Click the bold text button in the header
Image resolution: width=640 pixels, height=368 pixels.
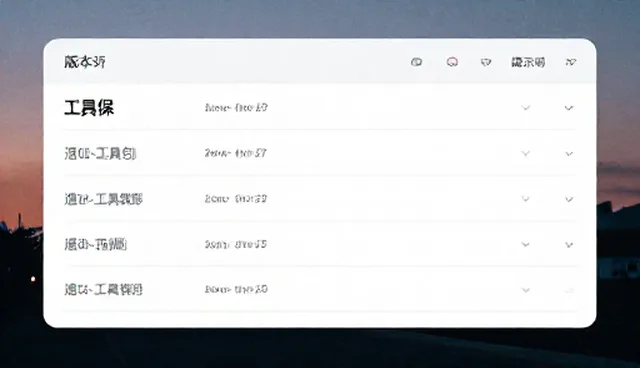point(528,62)
